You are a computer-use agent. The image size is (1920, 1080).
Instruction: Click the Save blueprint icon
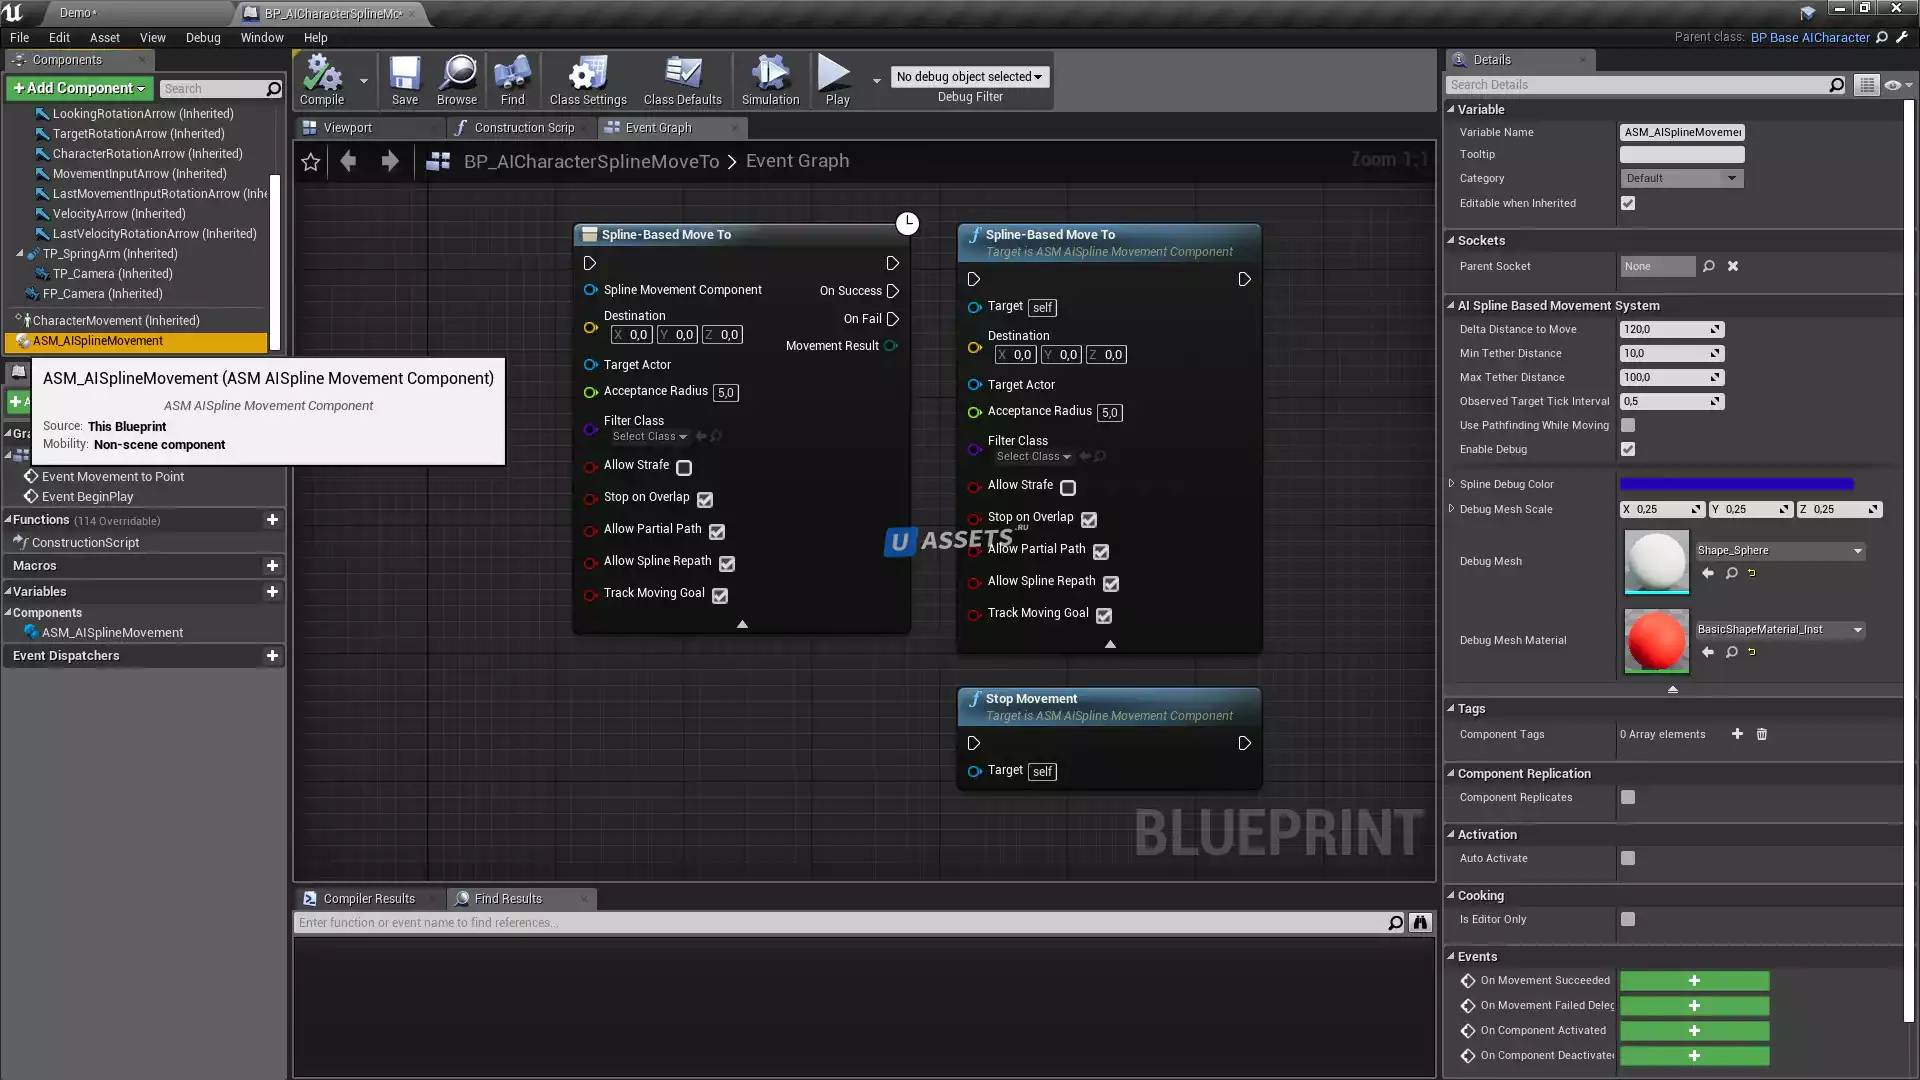404,79
